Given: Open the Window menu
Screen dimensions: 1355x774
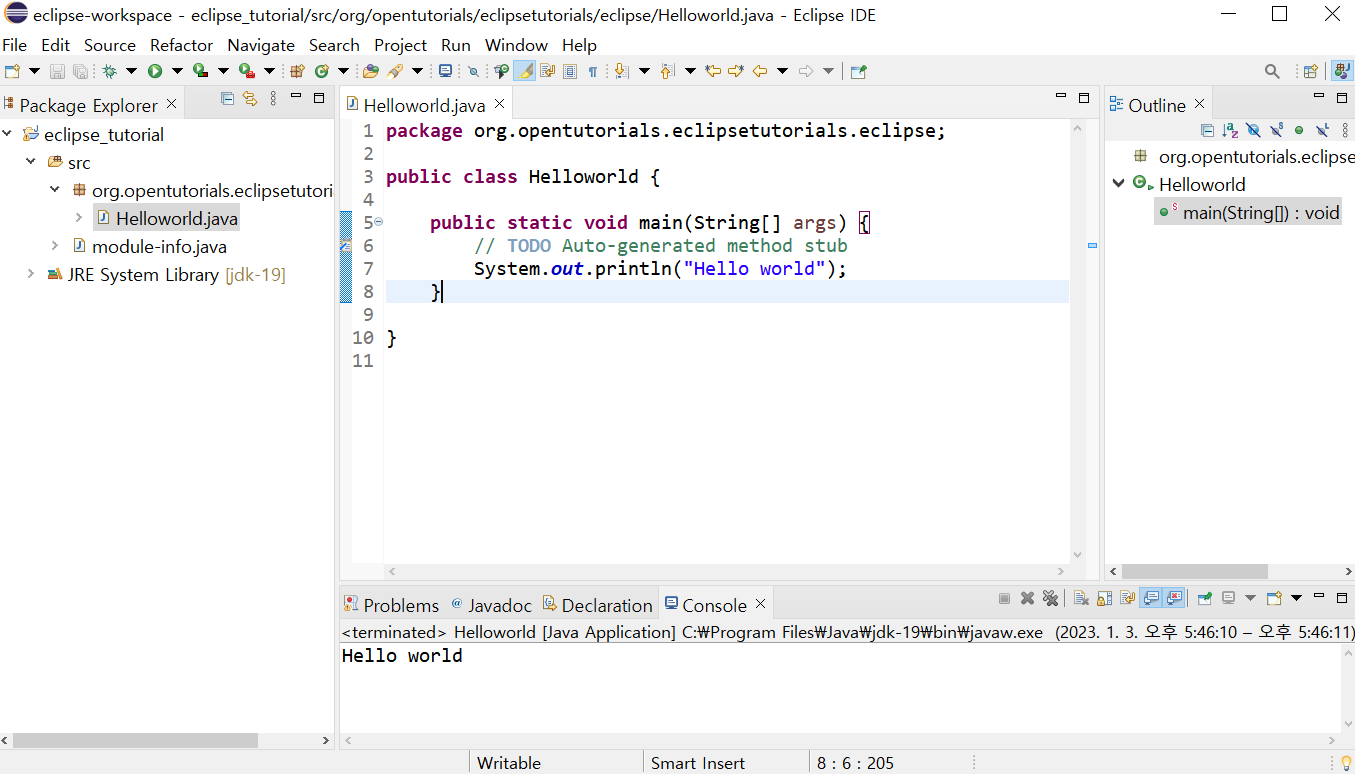Looking at the screenshot, I should coord(516,45).
